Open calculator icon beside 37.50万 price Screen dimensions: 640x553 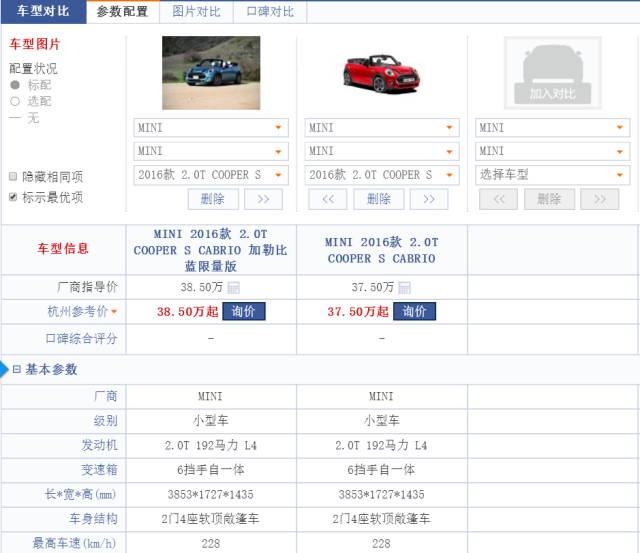[404, 288]
